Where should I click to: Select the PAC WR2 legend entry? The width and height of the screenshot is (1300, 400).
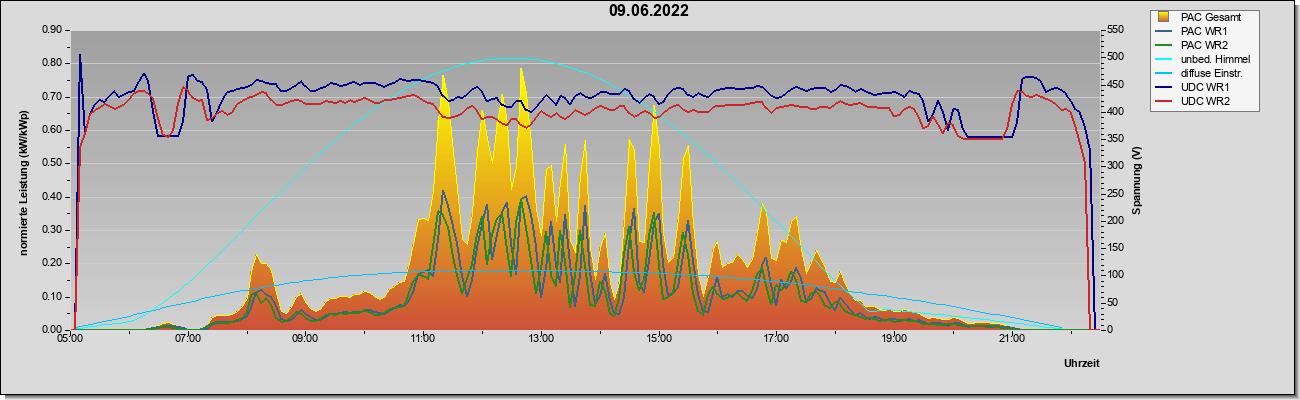[1205, 45]
